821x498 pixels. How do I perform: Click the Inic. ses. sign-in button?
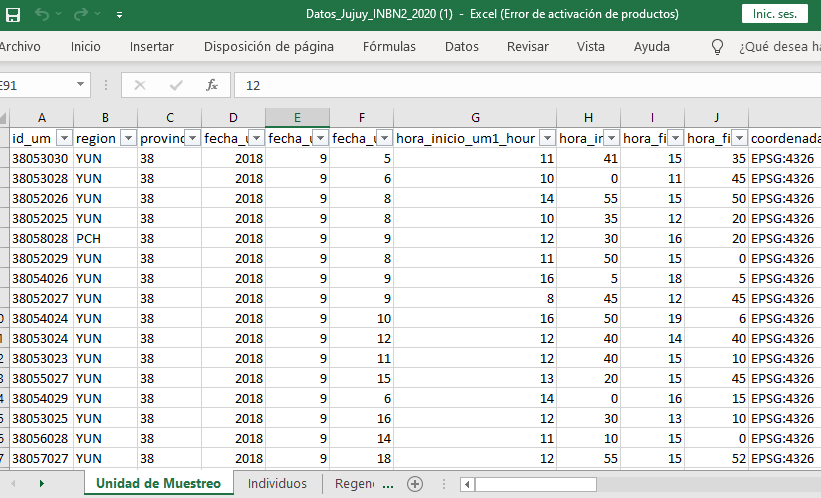click(x=774, y=15)
